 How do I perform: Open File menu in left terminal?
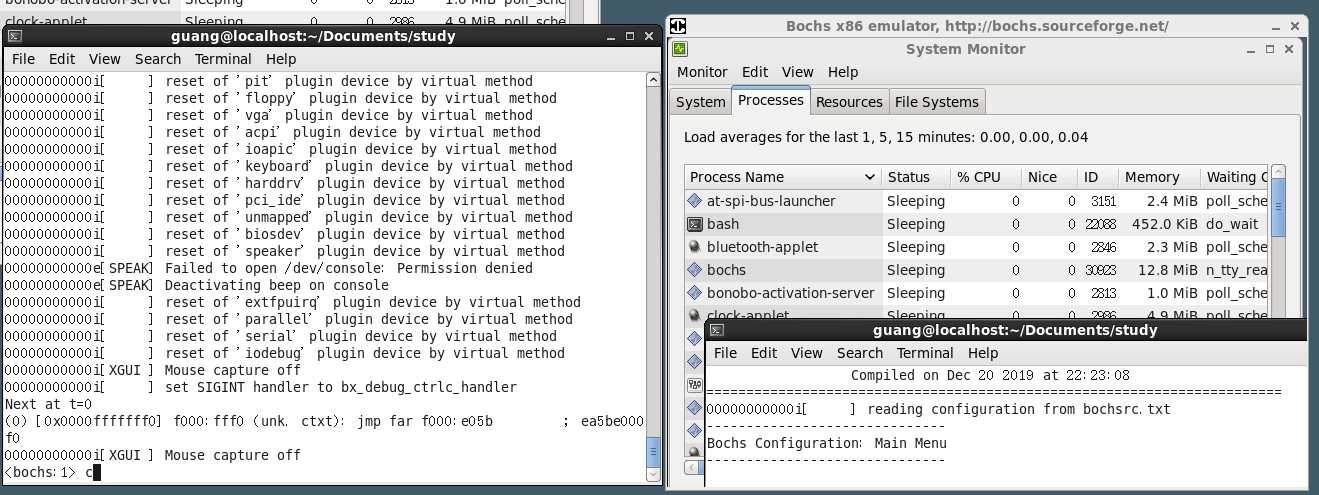click(x=23, y=59)
